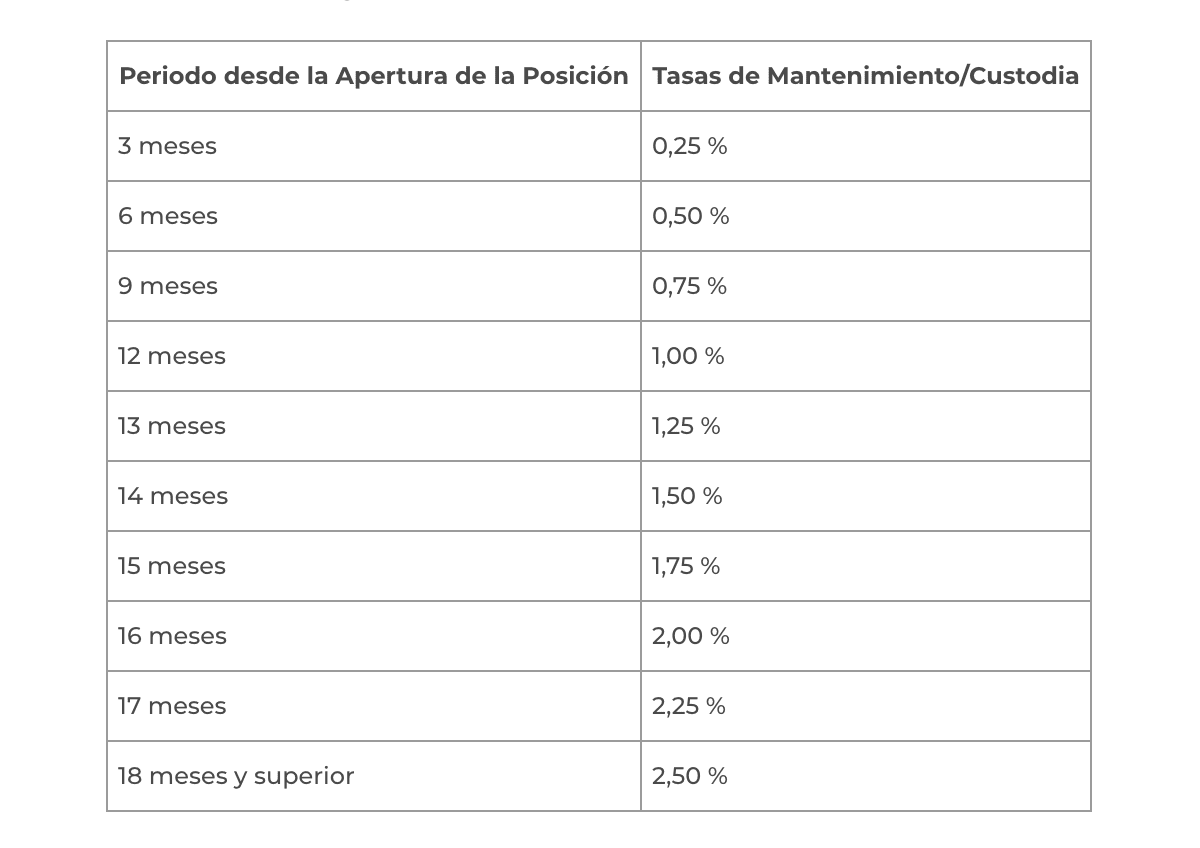
Task: Click the 'Periodo desde la Apertura de la Posición' header
Action: (373, 76)
